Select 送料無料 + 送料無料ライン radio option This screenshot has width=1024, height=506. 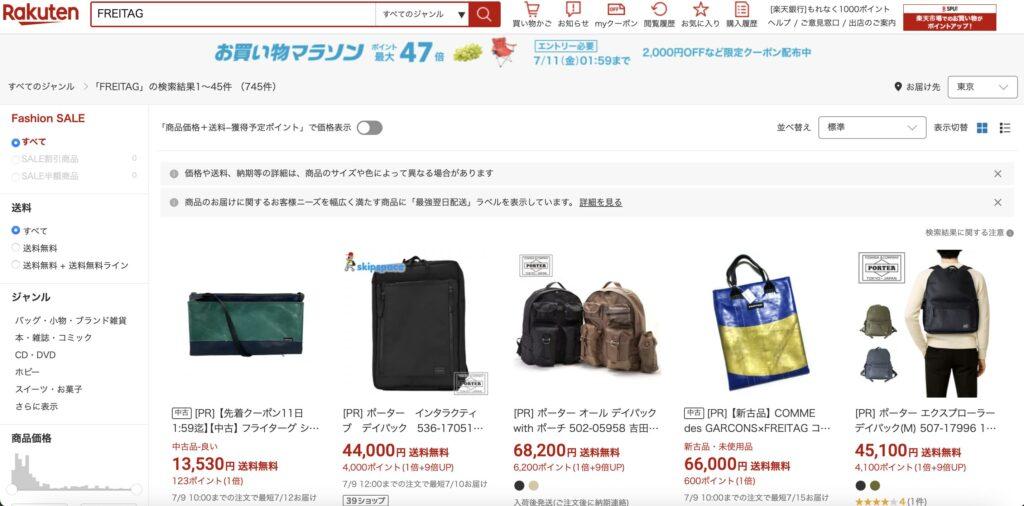(x=16, y=265)
